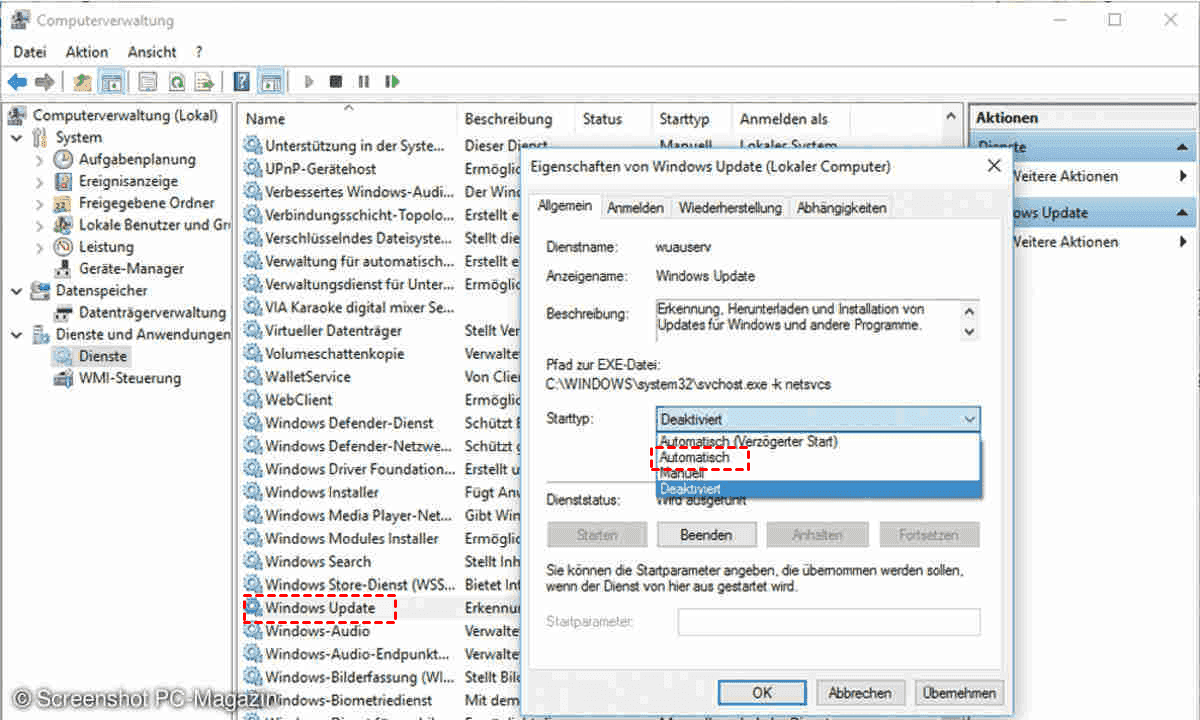Click the Refresh toolbar icon
Screen dimensions: 1200x720
[x=177, y=82]
